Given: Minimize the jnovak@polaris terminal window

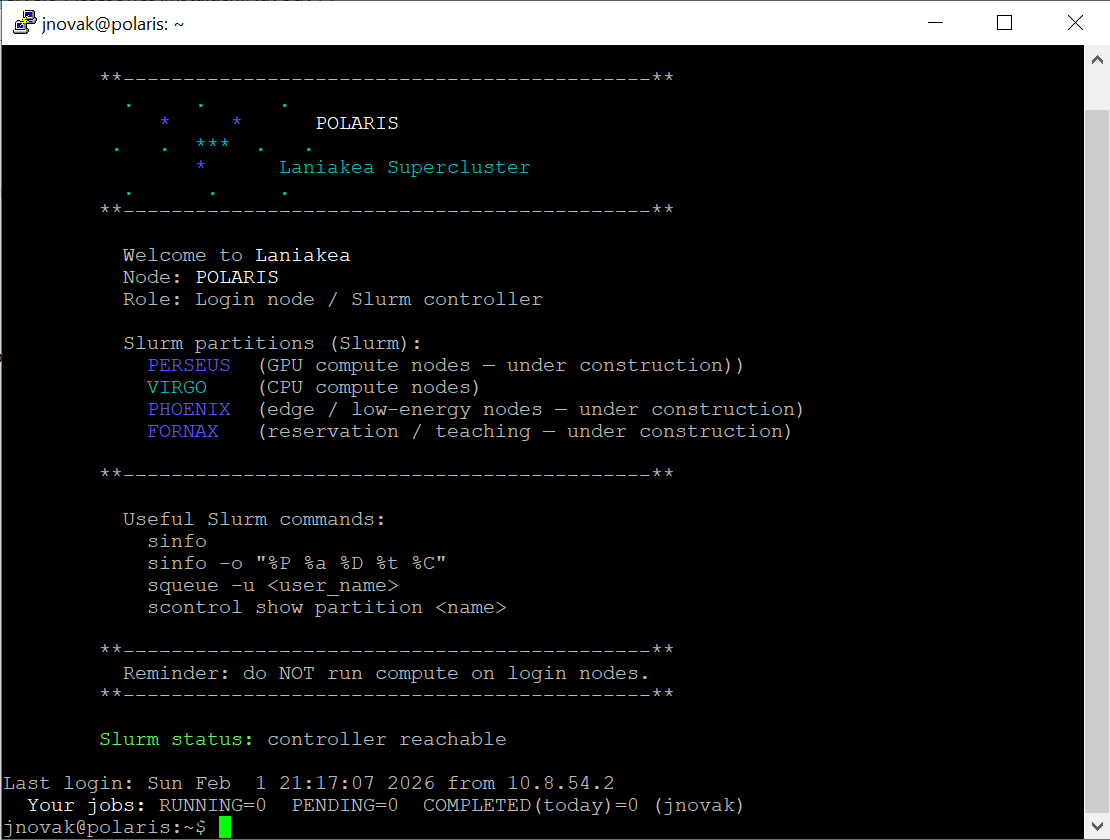Looking at the screenshot, I should click(x=935, y=23).
